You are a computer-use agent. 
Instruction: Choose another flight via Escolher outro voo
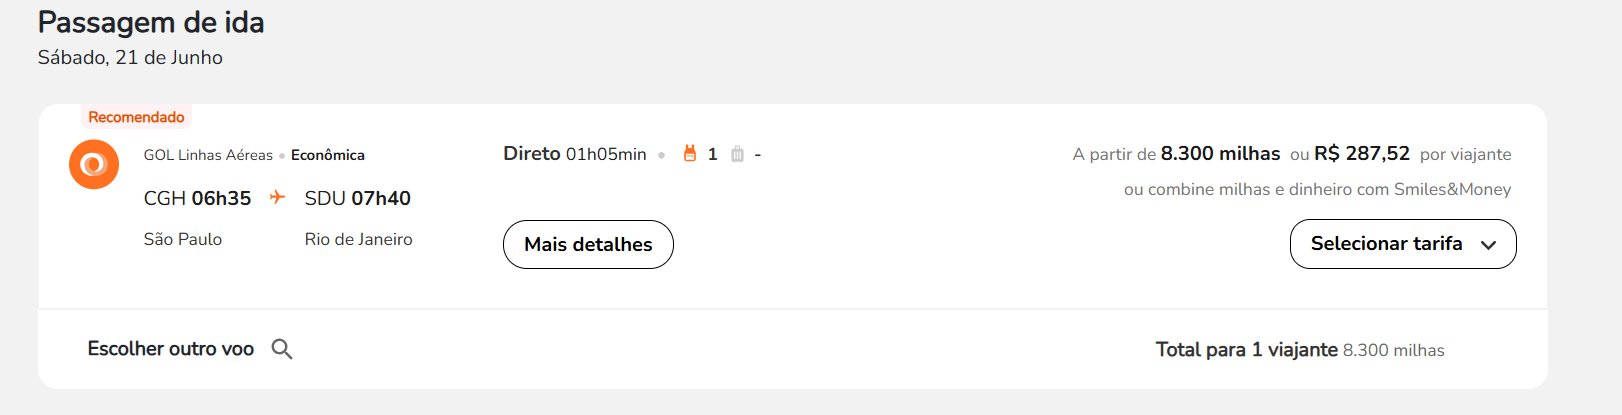(x=171, y=349)
